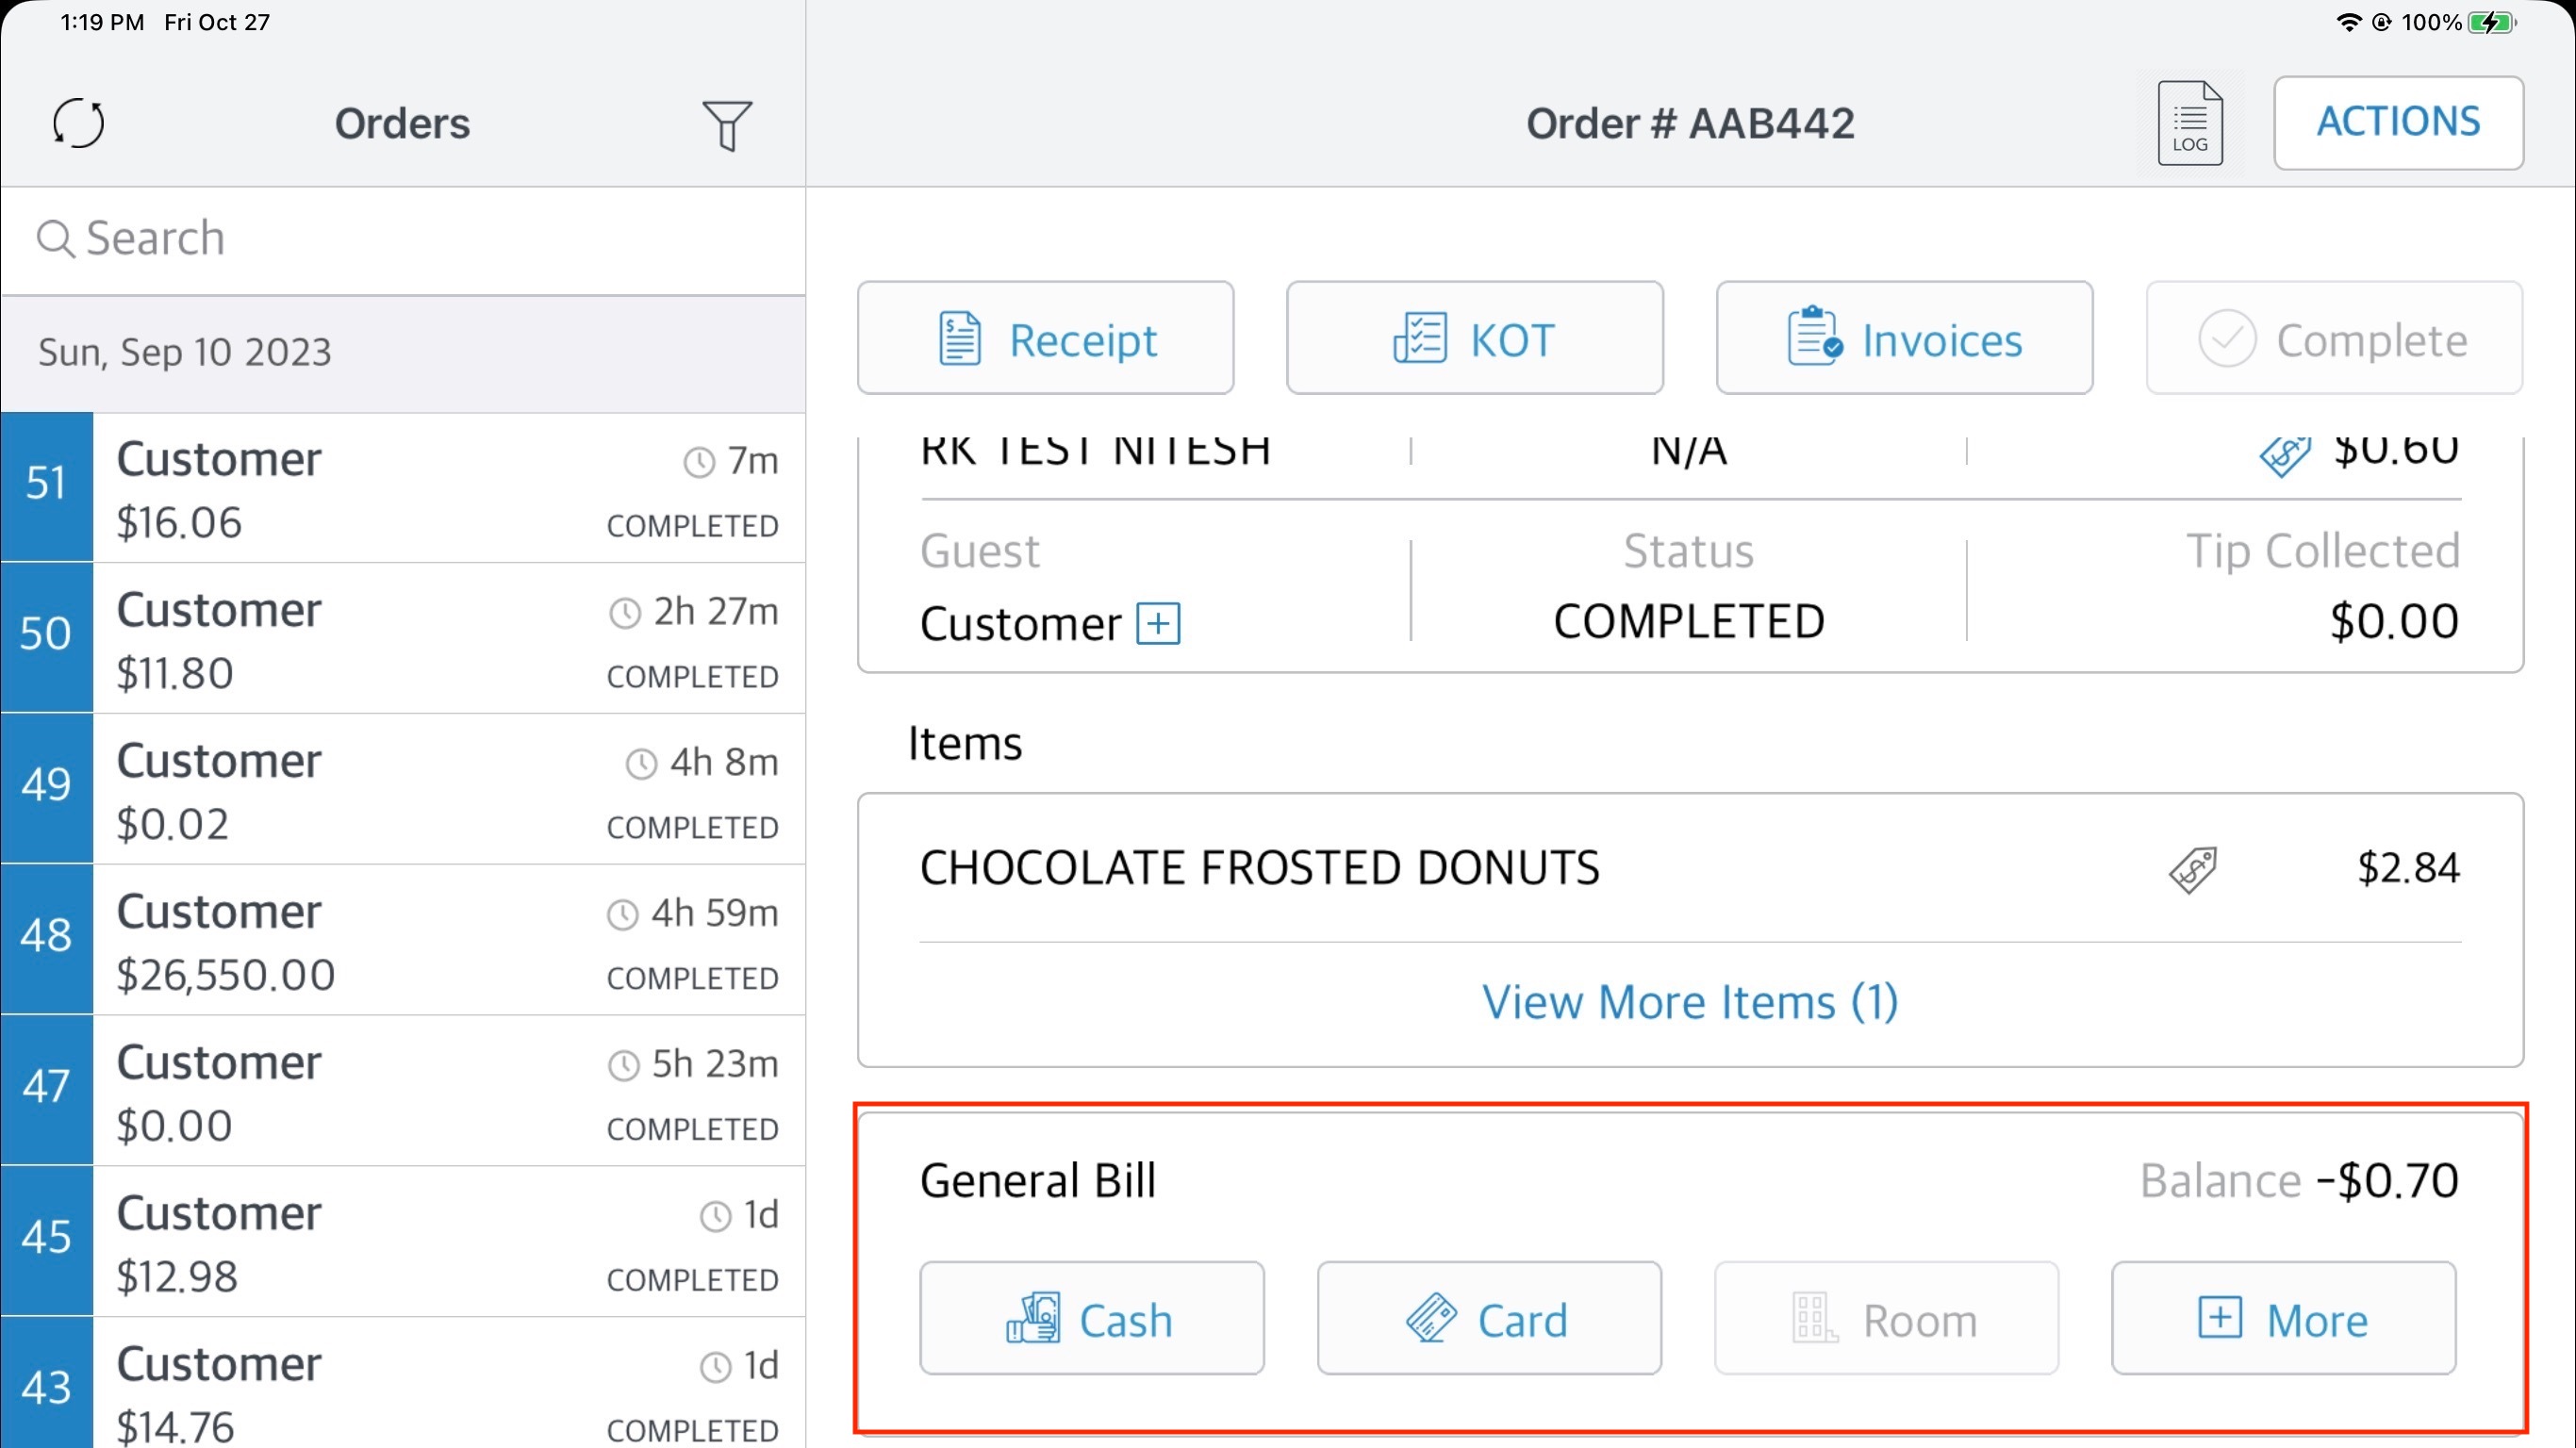Click the refresh orders icon

pyautogui.click(x=78, y=124)
